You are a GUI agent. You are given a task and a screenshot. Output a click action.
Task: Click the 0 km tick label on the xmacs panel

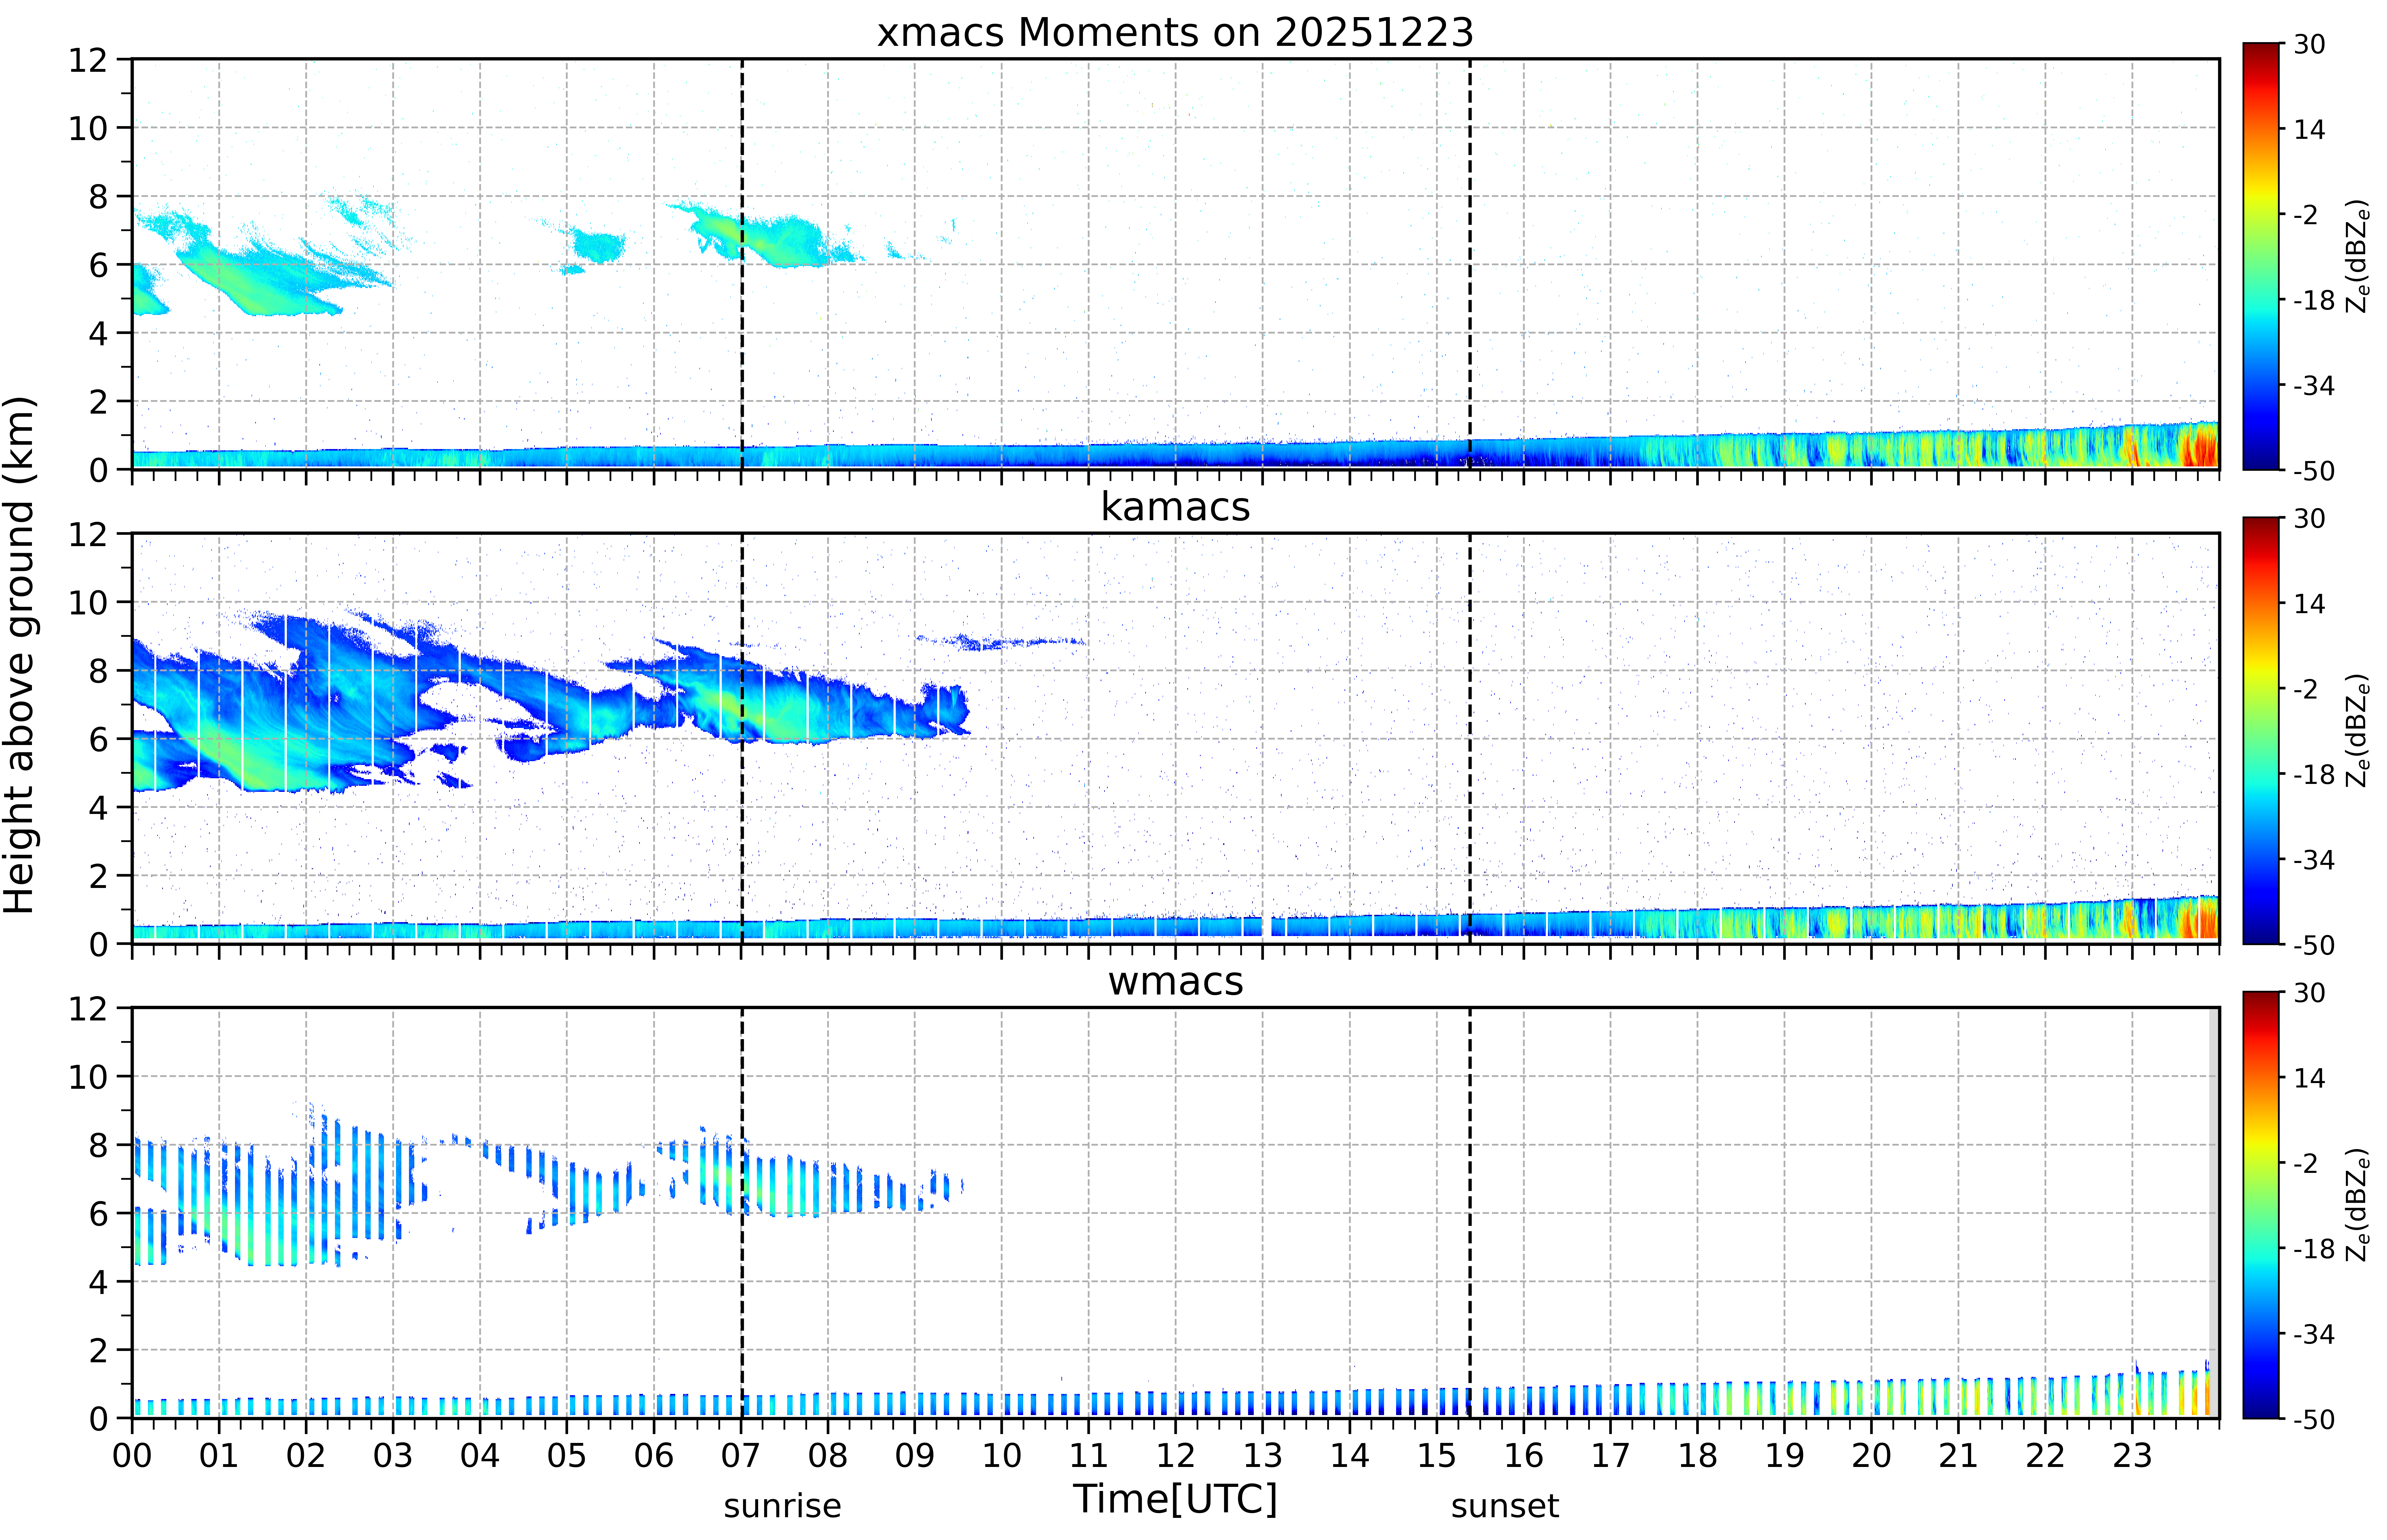pos(98,470)
